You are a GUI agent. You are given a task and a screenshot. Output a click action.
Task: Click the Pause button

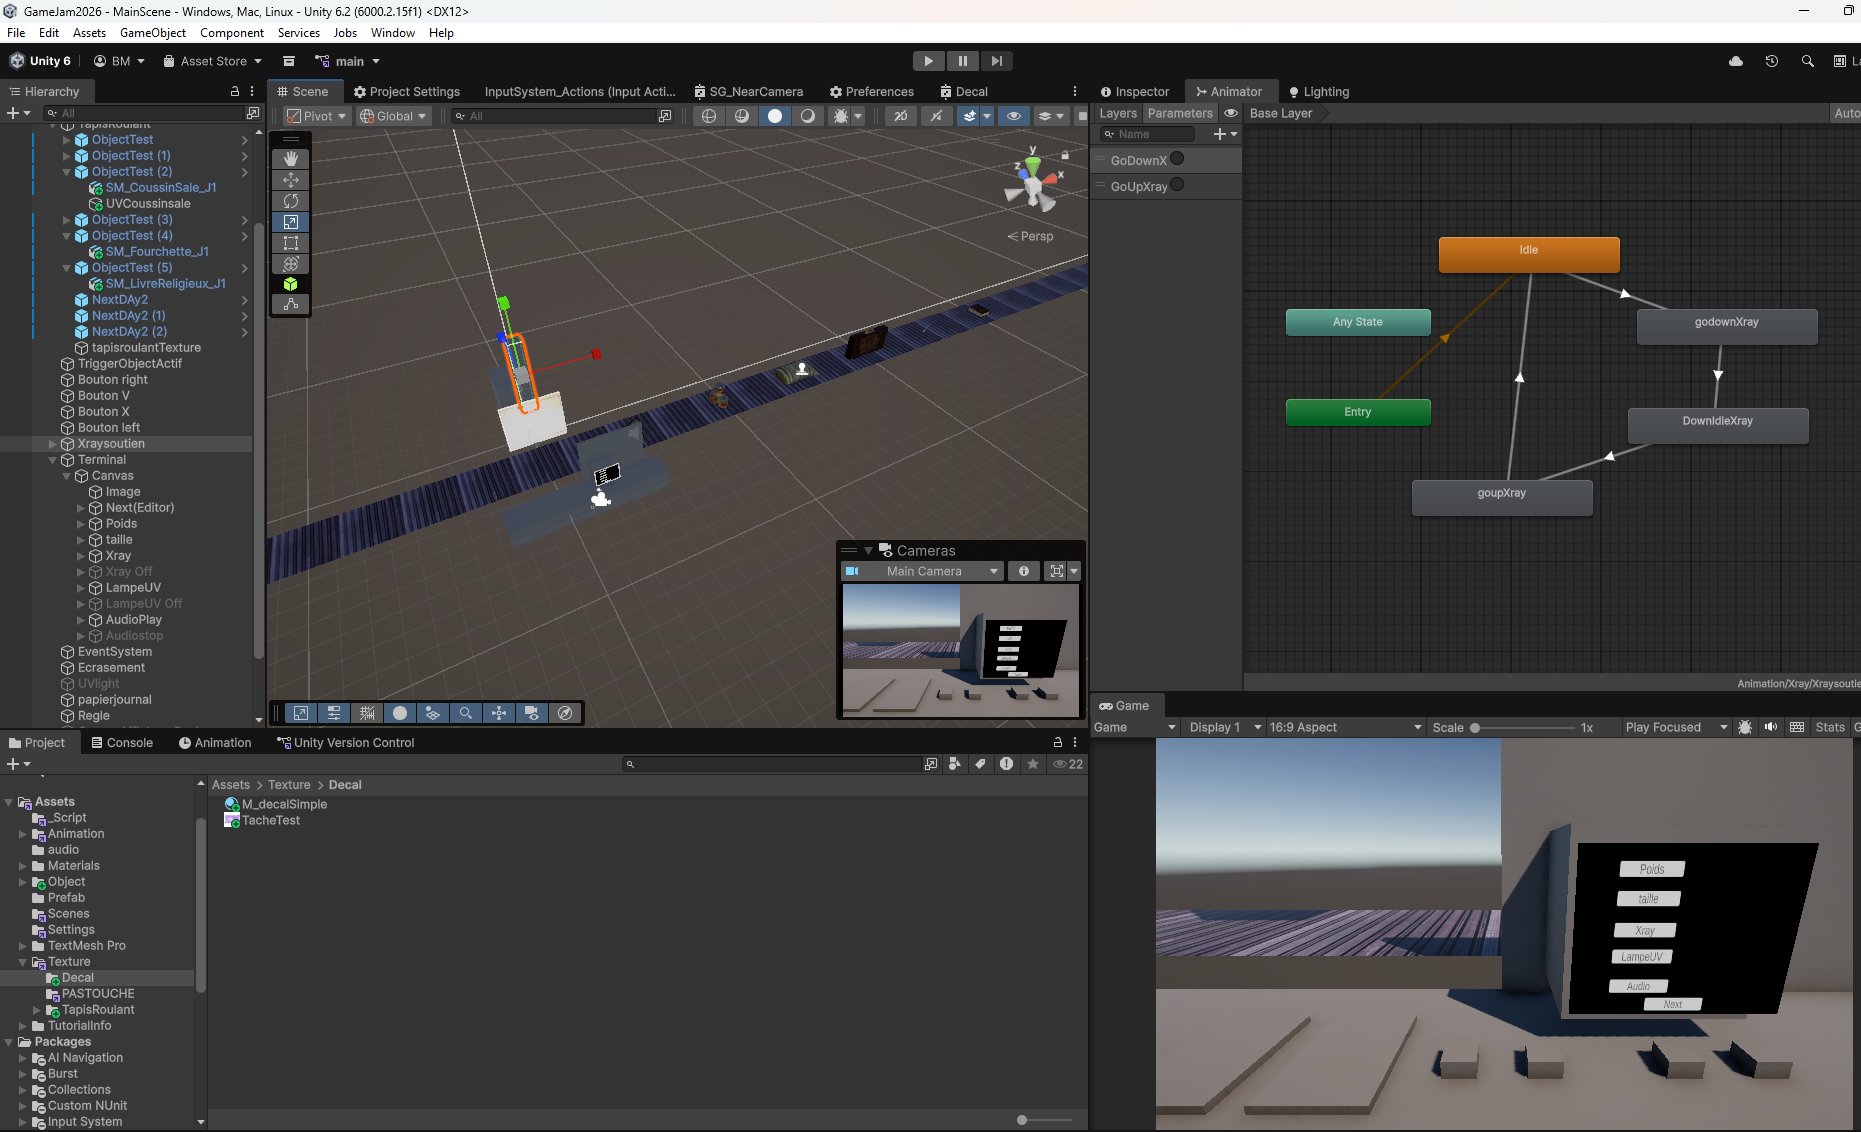[x=962, y=61]
